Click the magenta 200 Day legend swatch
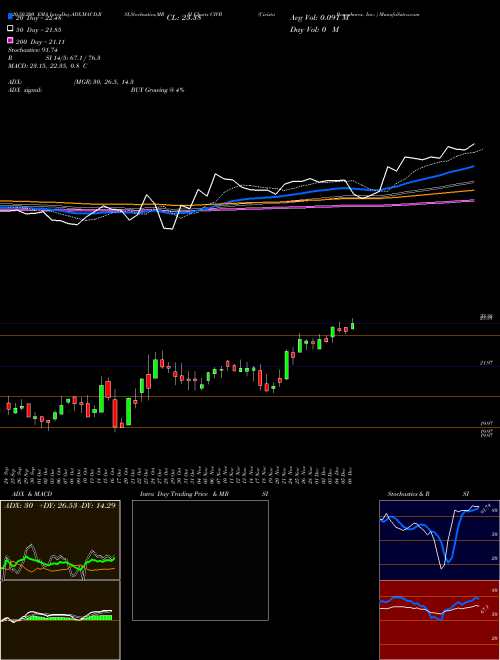Screen dimensions: 500x660 click(x=10, y=40)
